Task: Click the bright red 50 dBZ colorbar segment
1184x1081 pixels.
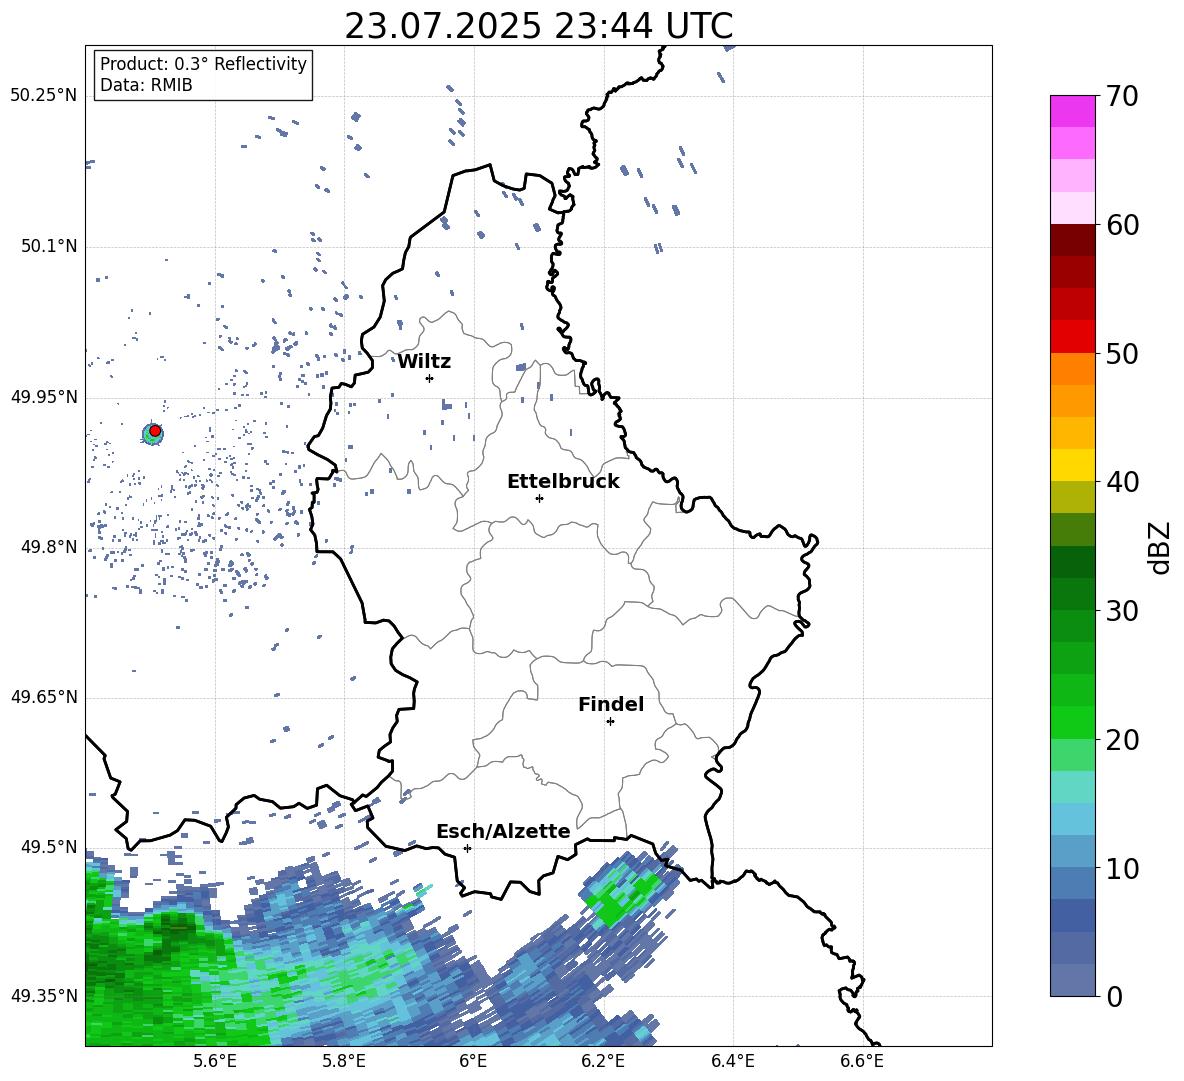Action: (1072, 337)
